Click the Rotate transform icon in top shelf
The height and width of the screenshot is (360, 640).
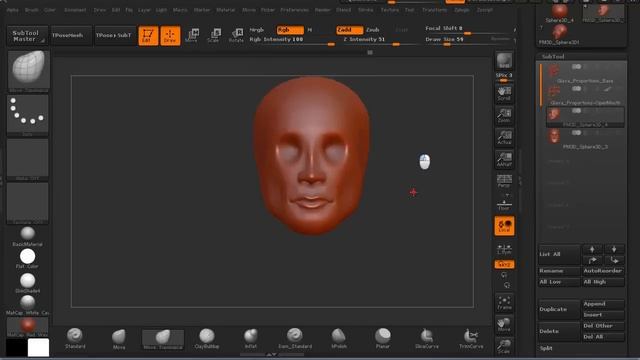[236, 36]
